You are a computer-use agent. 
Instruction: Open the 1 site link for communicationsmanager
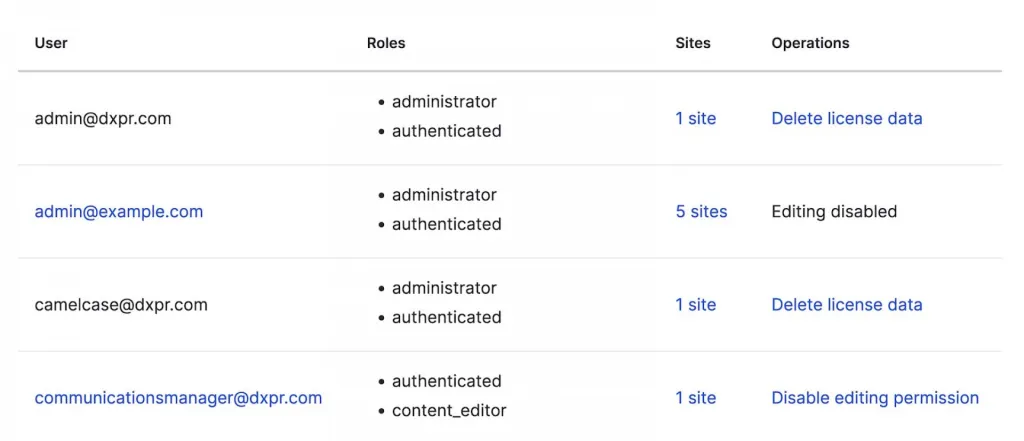[695, 398]
